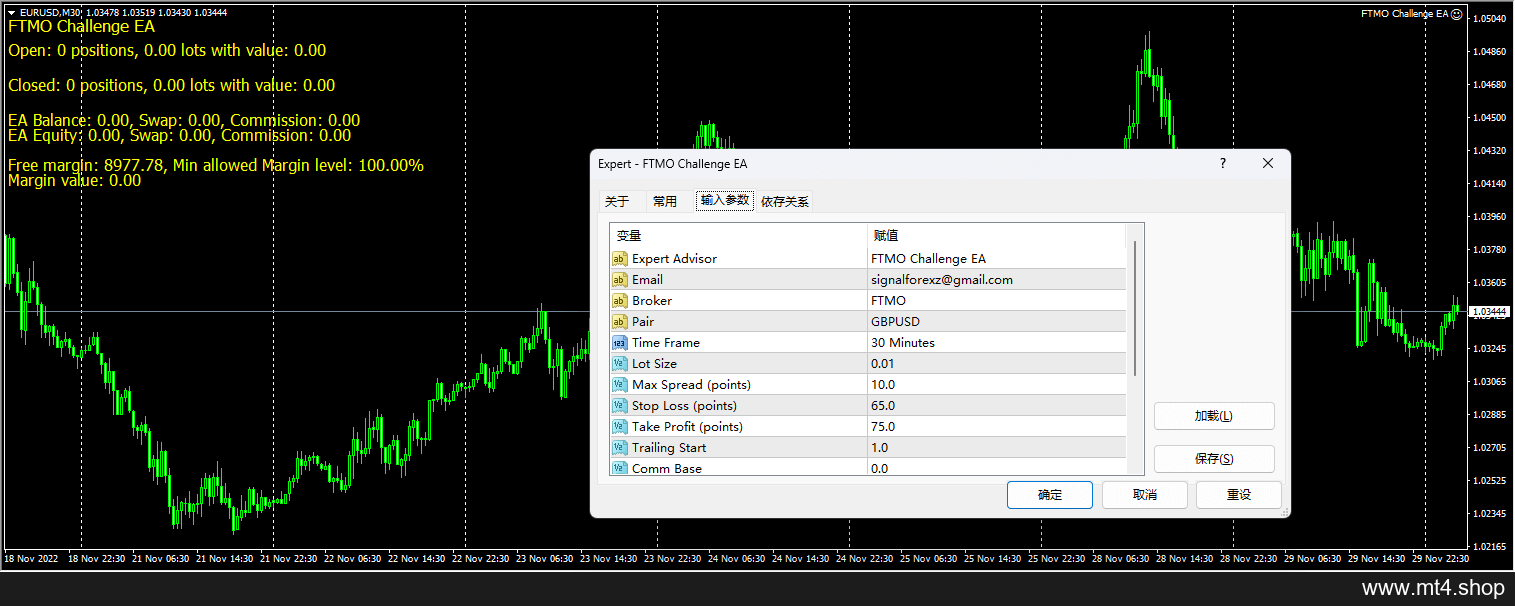Click the icon beside Stop Loss (points)

(x=620, y=406)
